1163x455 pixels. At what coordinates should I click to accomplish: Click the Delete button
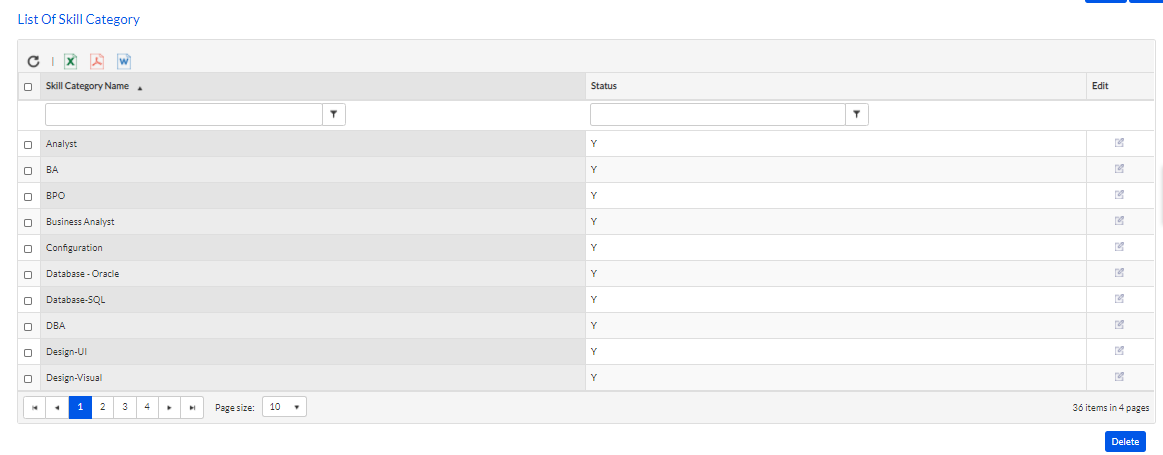point(1125,442)
